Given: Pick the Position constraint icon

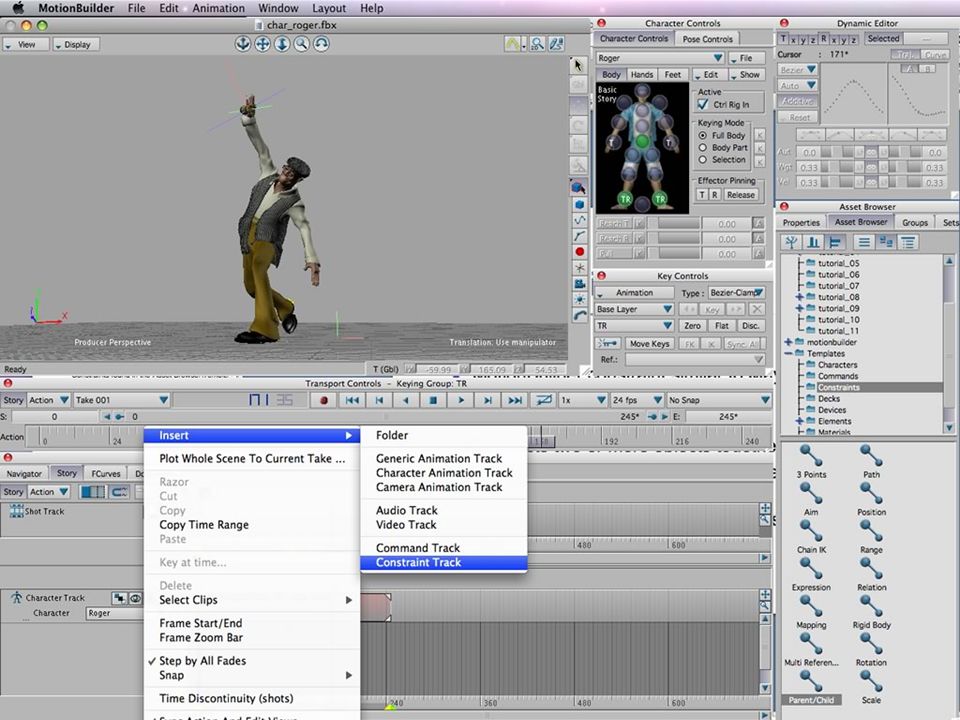Looking at the screenshot, I should click(871, 494).
